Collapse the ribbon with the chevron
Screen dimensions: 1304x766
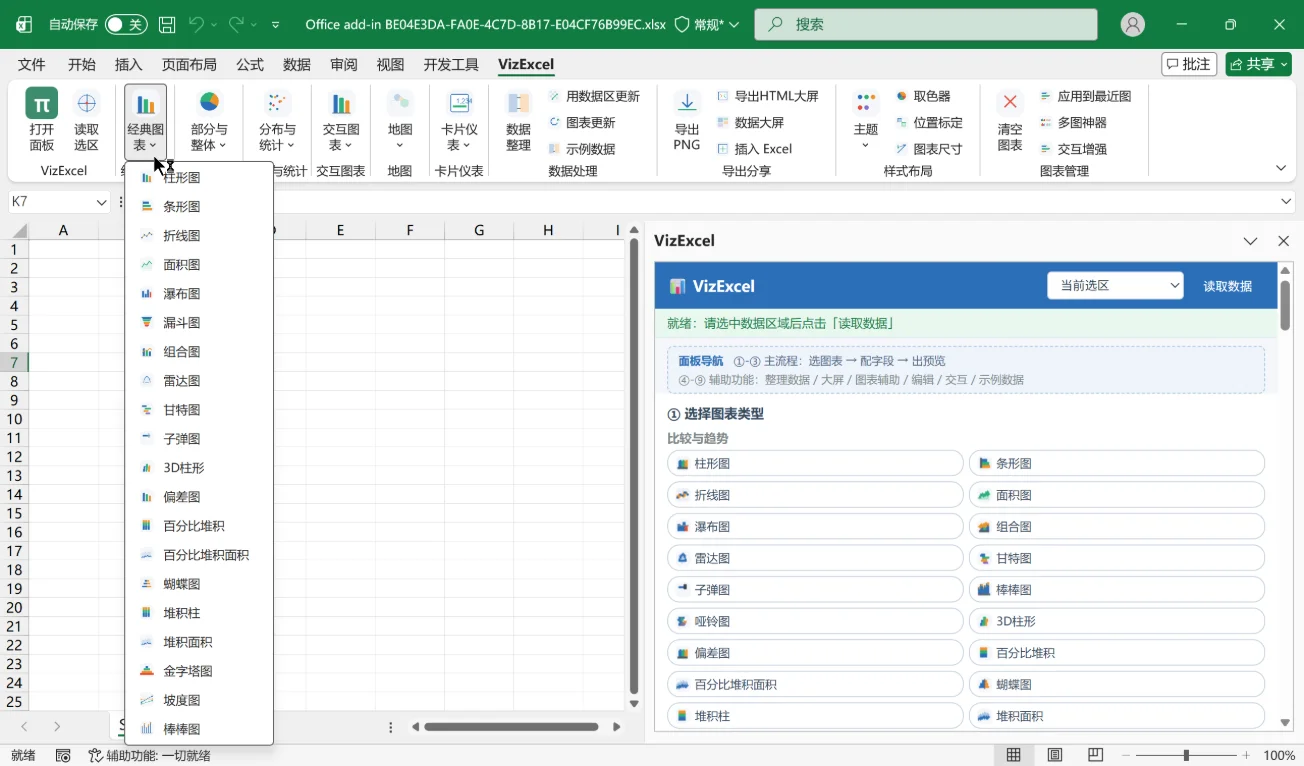1281,168
